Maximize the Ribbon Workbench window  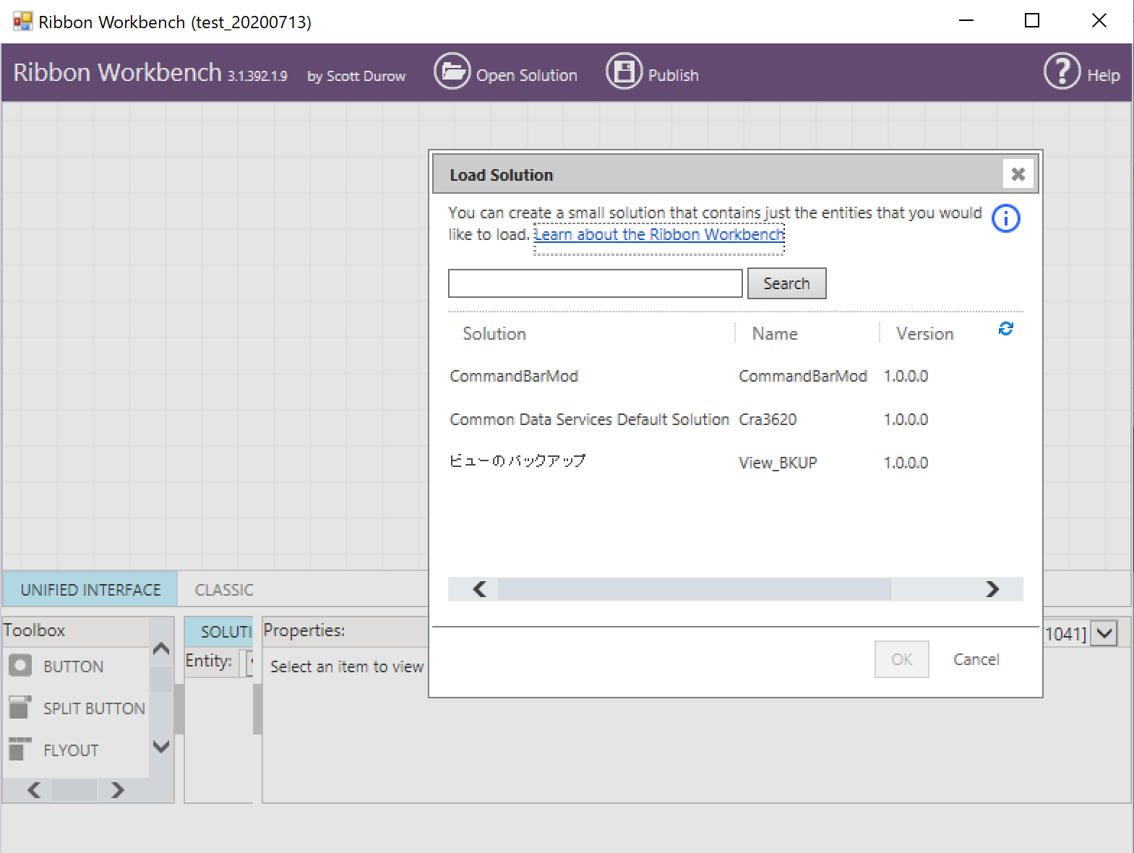point(1032,20)
